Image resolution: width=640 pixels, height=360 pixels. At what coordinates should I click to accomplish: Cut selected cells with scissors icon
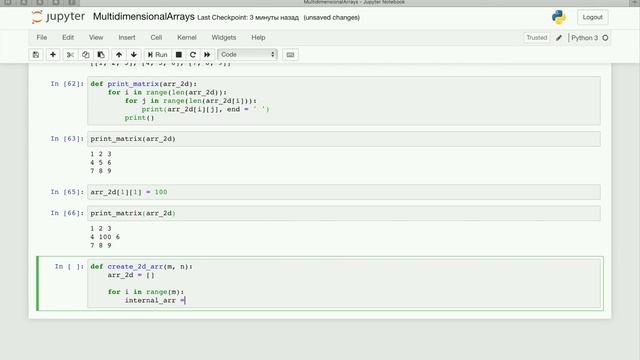[70, 55]
